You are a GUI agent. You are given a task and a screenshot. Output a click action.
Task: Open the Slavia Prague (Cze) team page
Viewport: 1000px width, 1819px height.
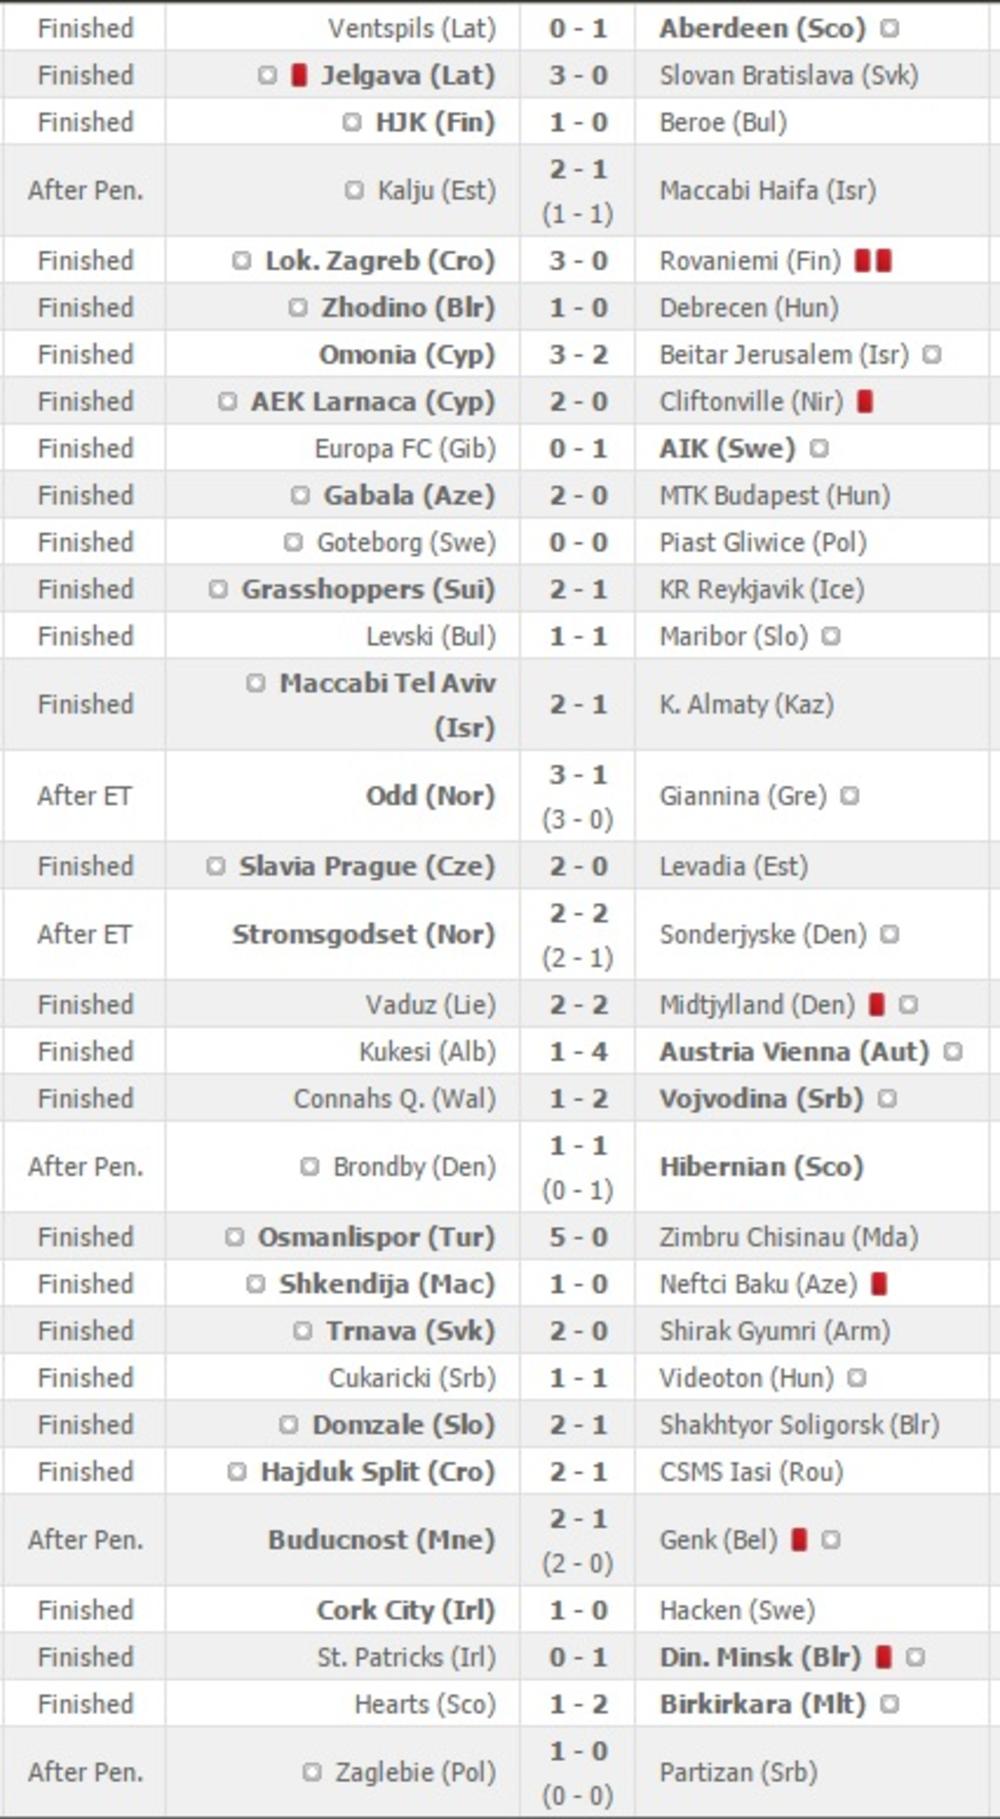tap(366, 866)
